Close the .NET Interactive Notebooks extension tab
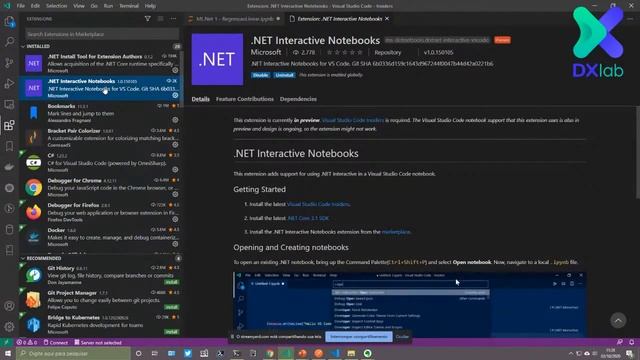This screenshot has width=640, height=360. pyautogui.click(x=387, y=19)
